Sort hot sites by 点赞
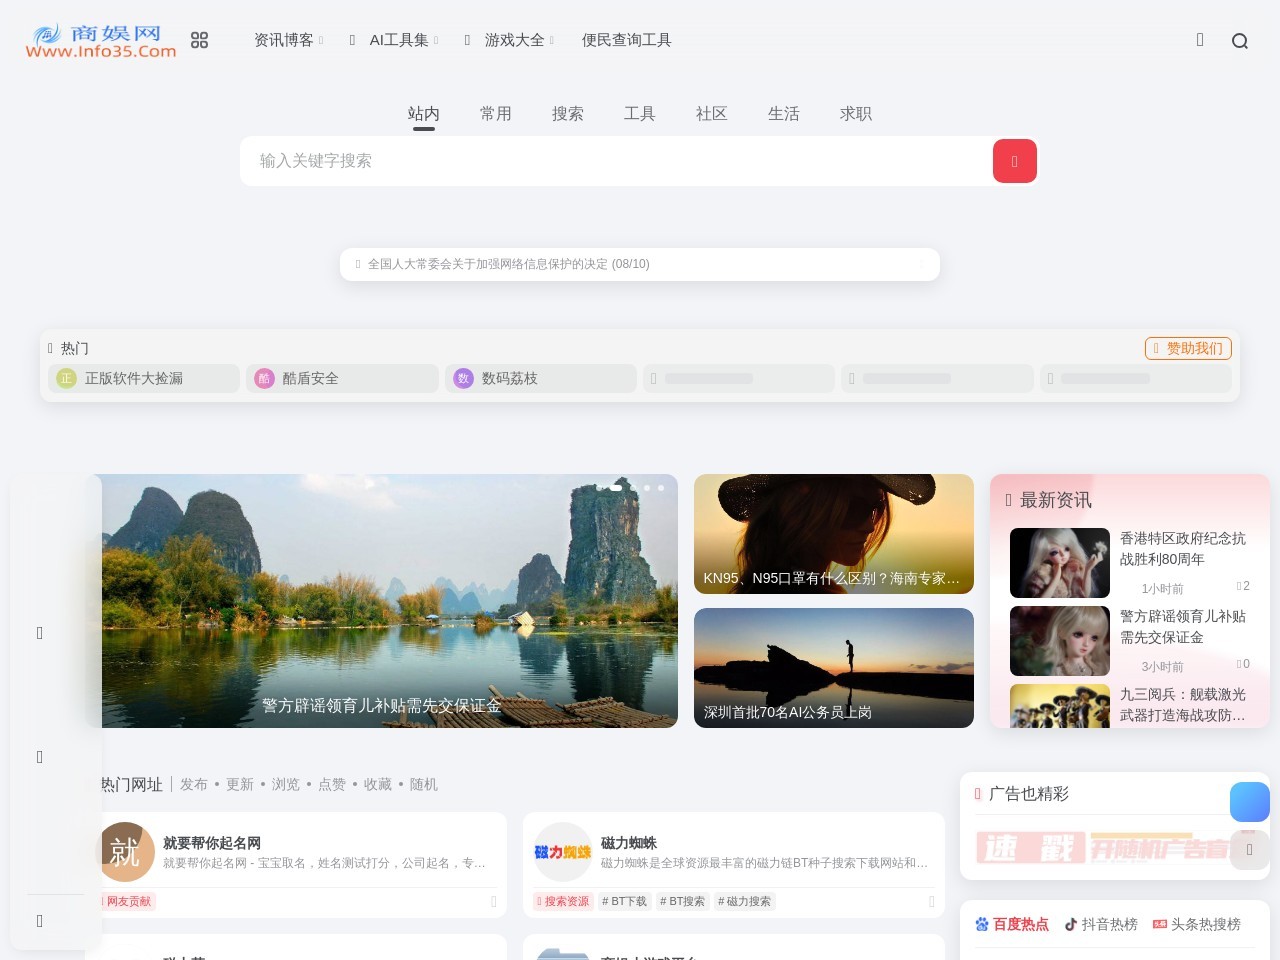Viewport: 1280px width, 960px height. coord(332,785)
